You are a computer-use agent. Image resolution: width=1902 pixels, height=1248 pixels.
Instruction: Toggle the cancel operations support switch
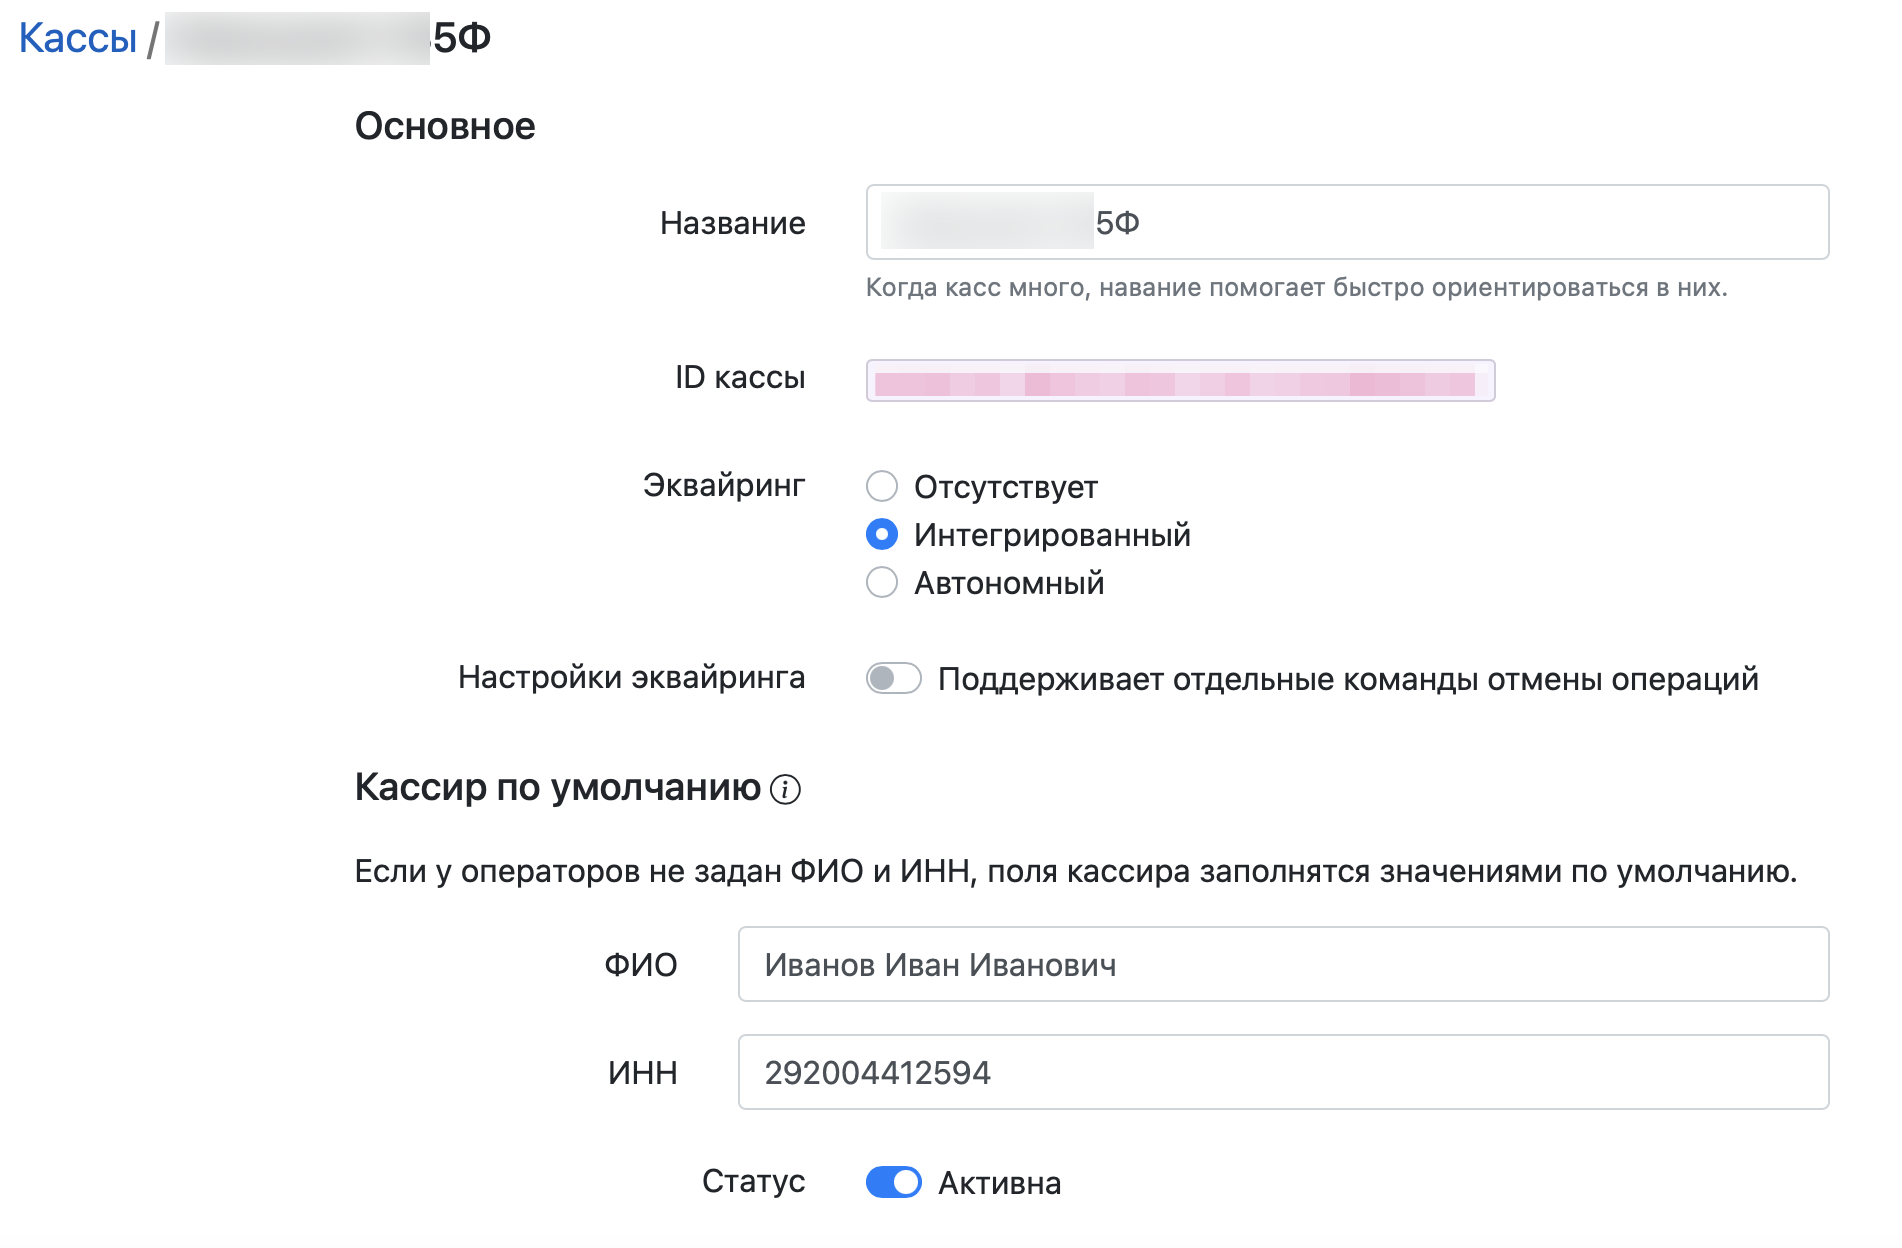tap(894, 679)
